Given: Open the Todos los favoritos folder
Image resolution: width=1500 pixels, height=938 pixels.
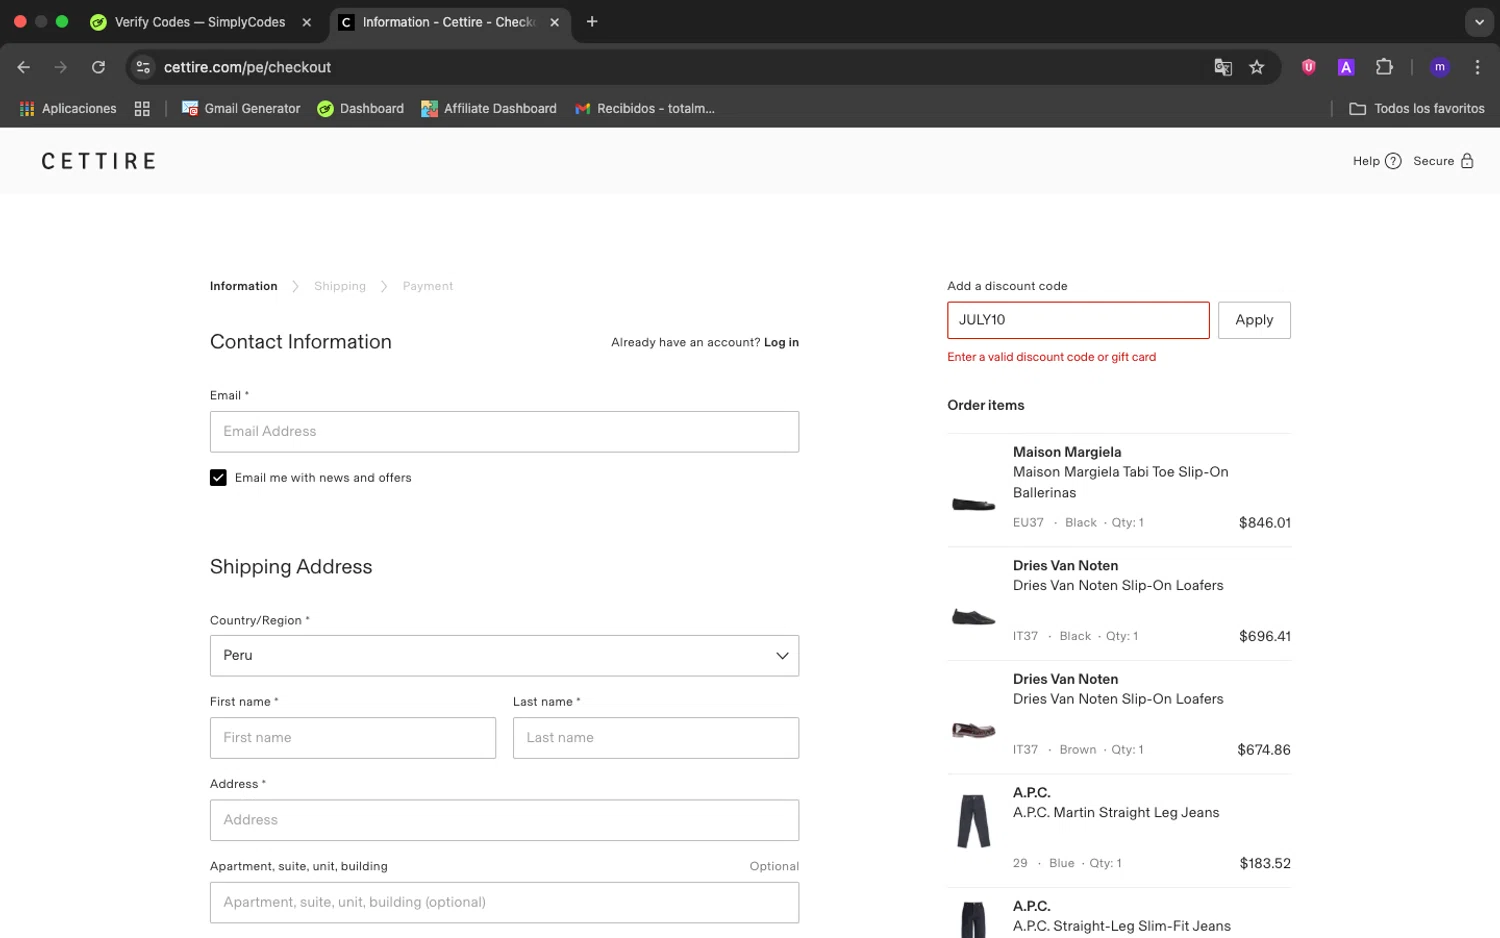Looking at the screenshot, I should [x=1417, y=108].
